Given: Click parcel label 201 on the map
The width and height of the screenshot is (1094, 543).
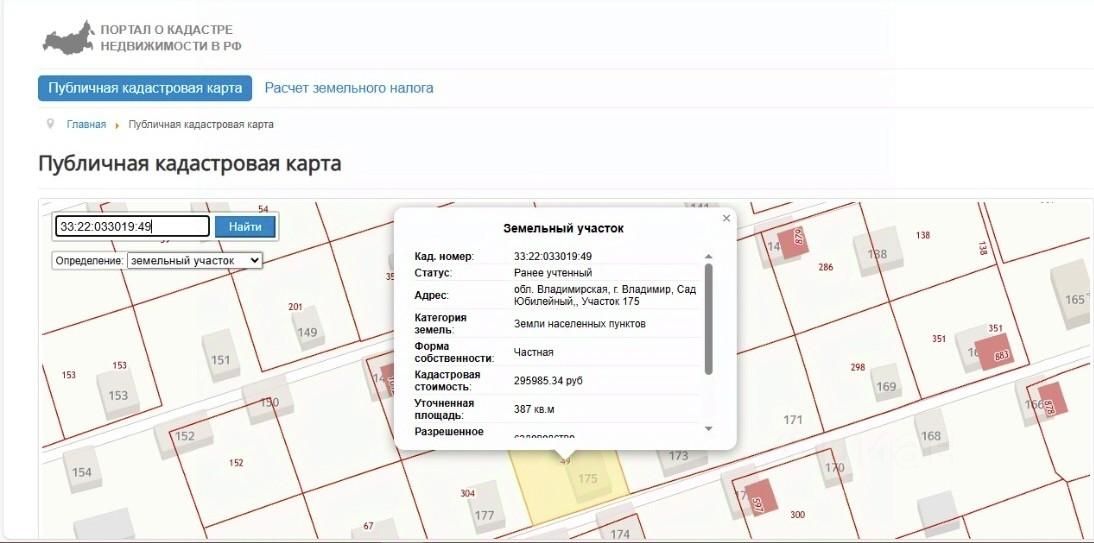Looking at the screenshot, I should pyautogui.click(x=295, y=306).
